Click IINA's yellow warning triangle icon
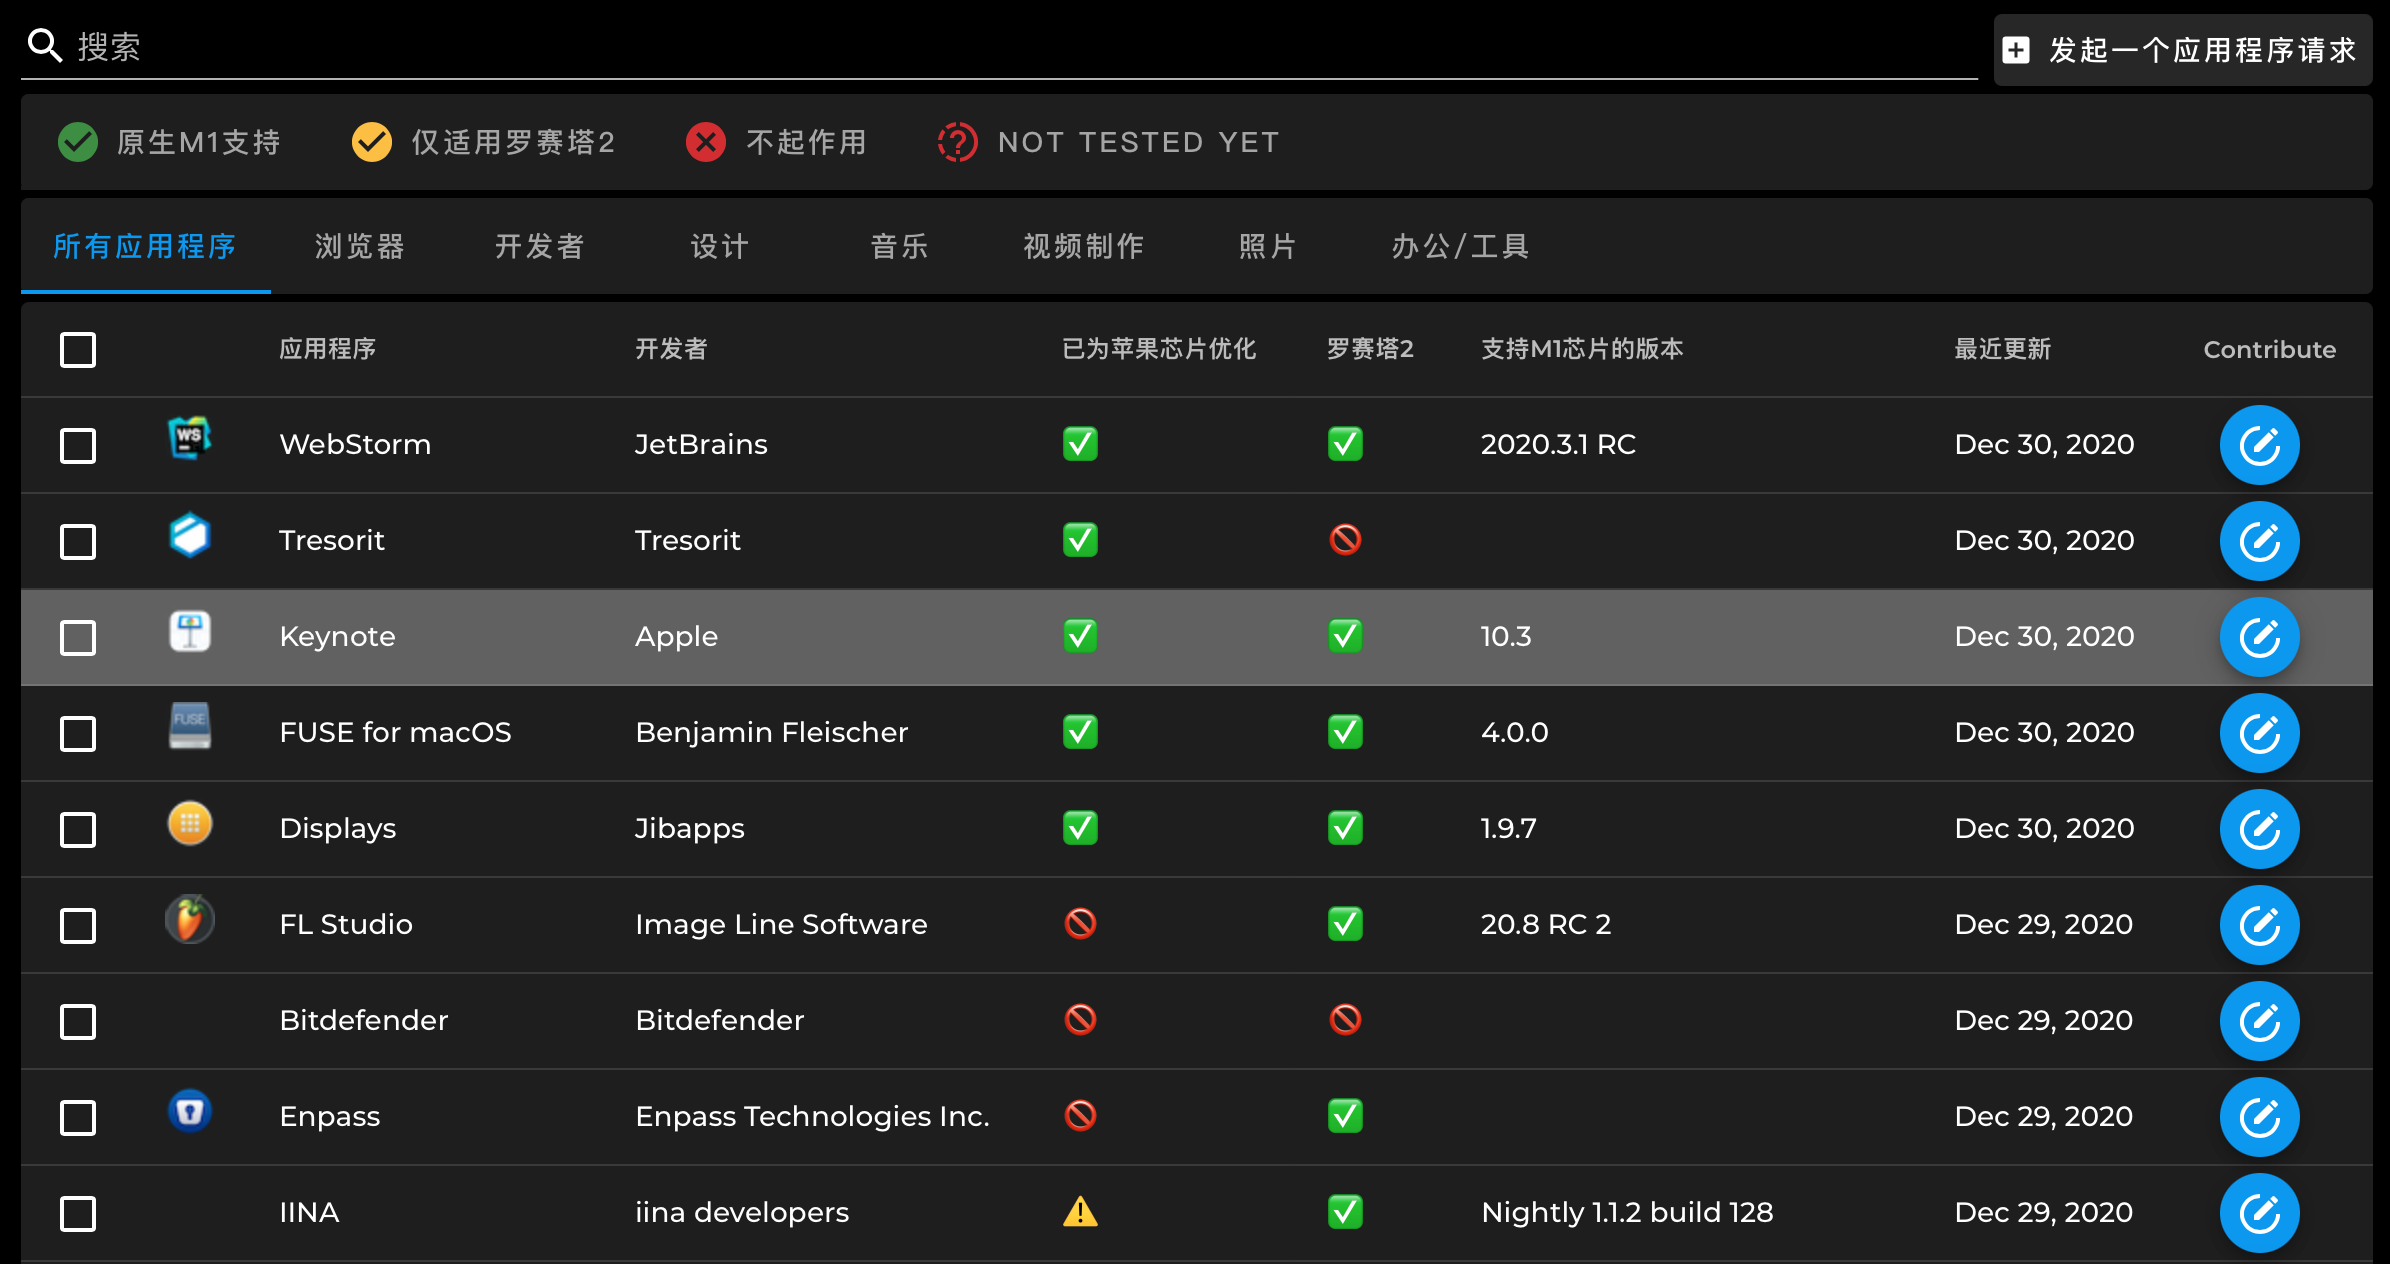The width and height of the screenshot is (2390, 1264). [1080, 1212]
